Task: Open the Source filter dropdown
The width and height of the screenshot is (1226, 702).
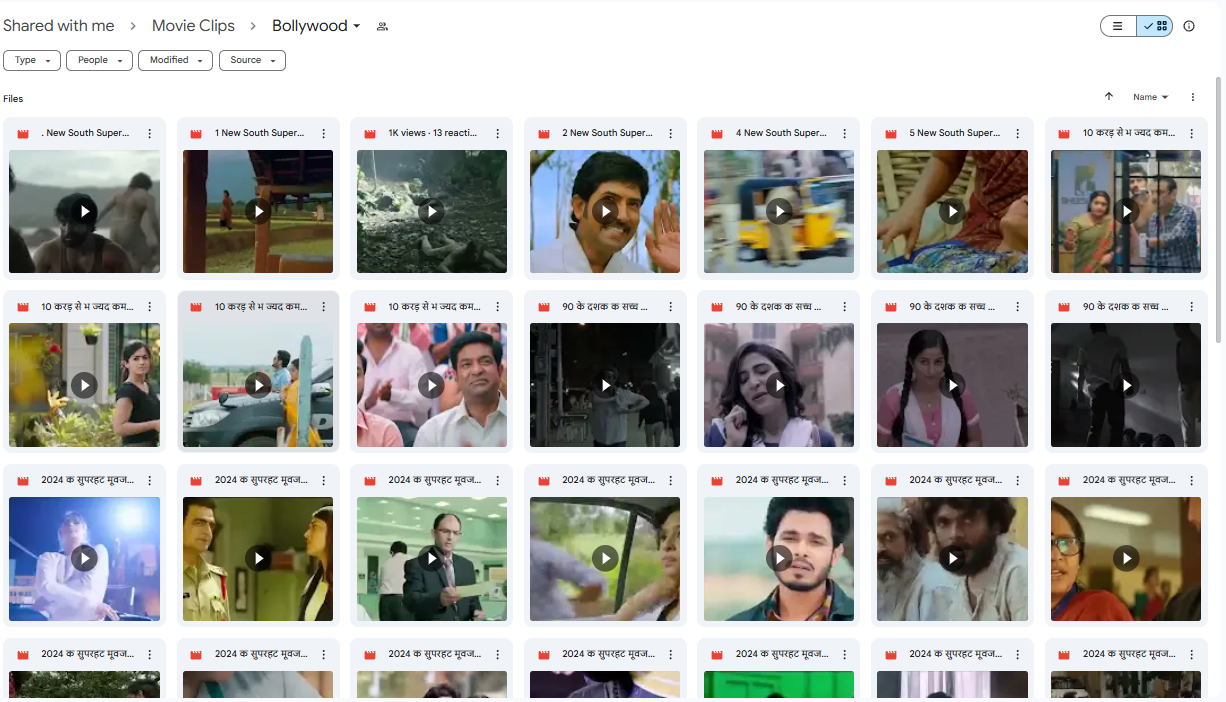Action: (252, 61)
